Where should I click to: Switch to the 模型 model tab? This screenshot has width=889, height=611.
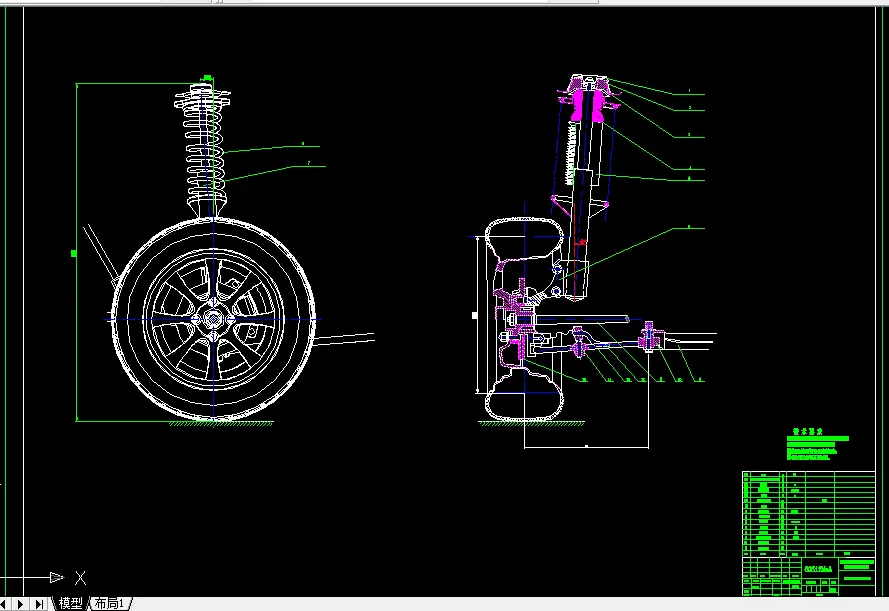click(70, 603)
